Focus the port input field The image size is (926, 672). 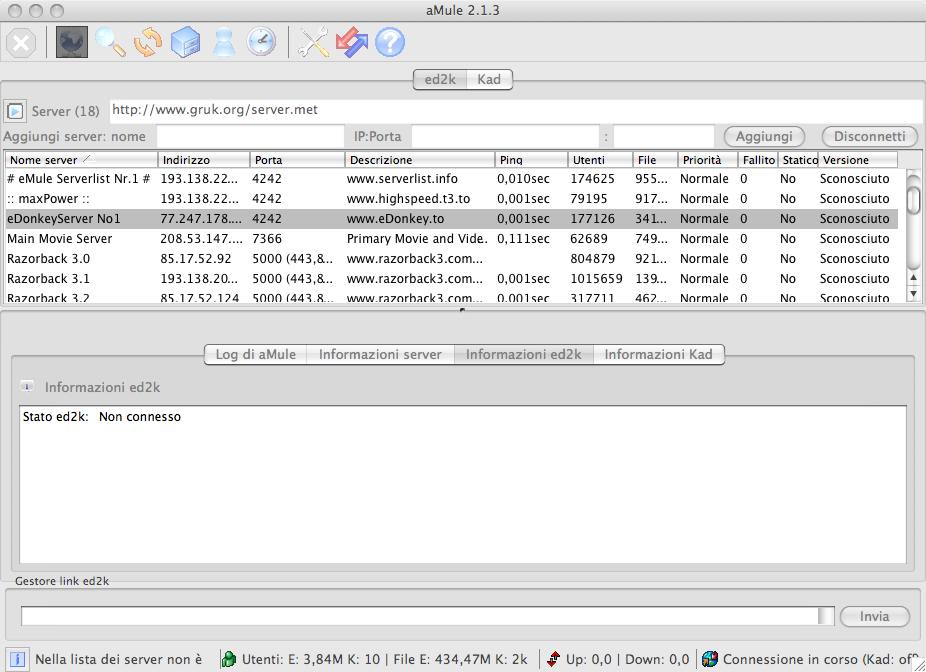tap(664, 136)
